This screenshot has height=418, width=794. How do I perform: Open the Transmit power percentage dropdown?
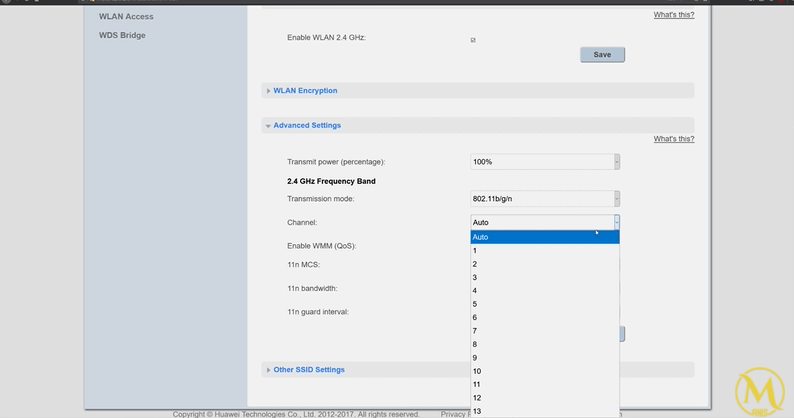pos(545,162)
